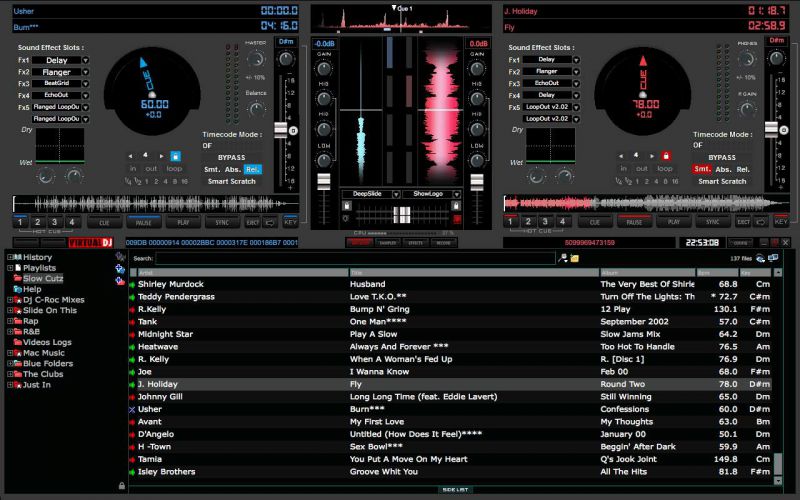Click right deck loop length increase arrow

click(x=652, y=156)
